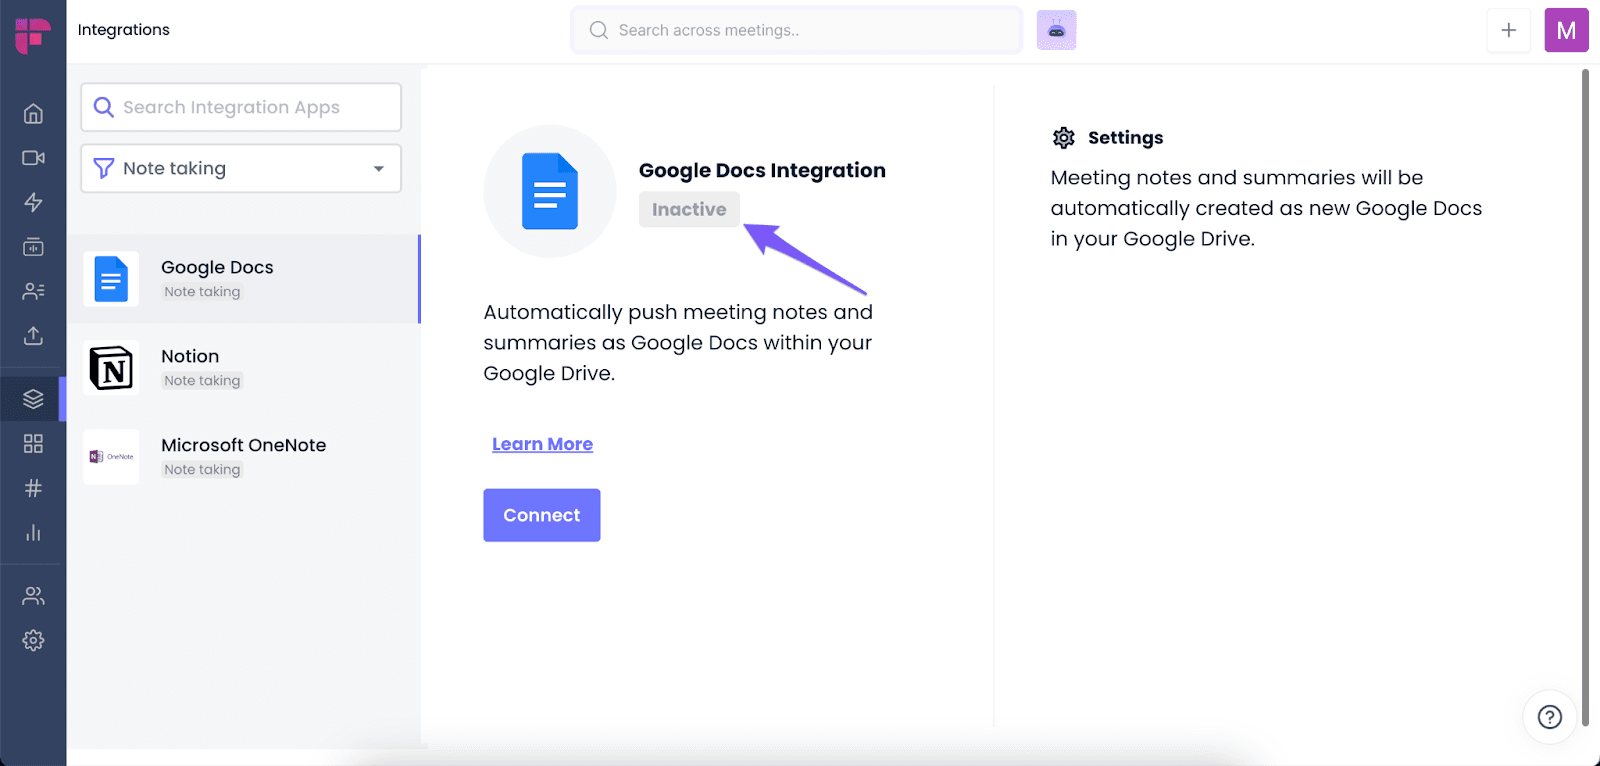
Task: Click the Notion logo icon
Action: coord(111,368)
